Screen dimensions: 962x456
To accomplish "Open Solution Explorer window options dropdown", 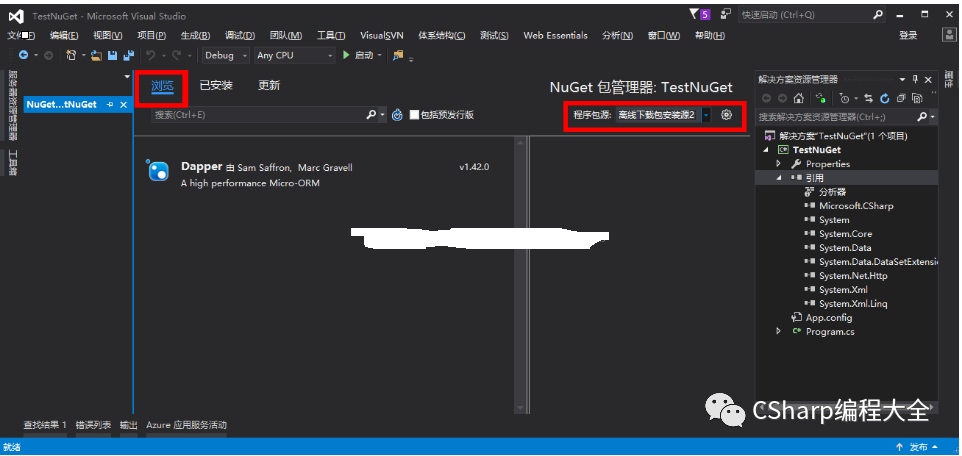I will click(902, 79).
